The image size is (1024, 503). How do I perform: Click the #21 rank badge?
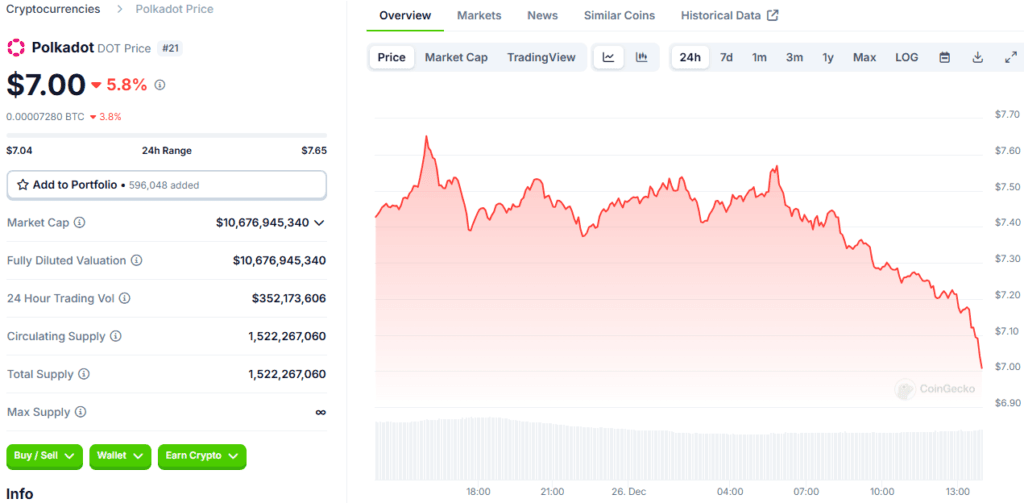tap(170, 48)
